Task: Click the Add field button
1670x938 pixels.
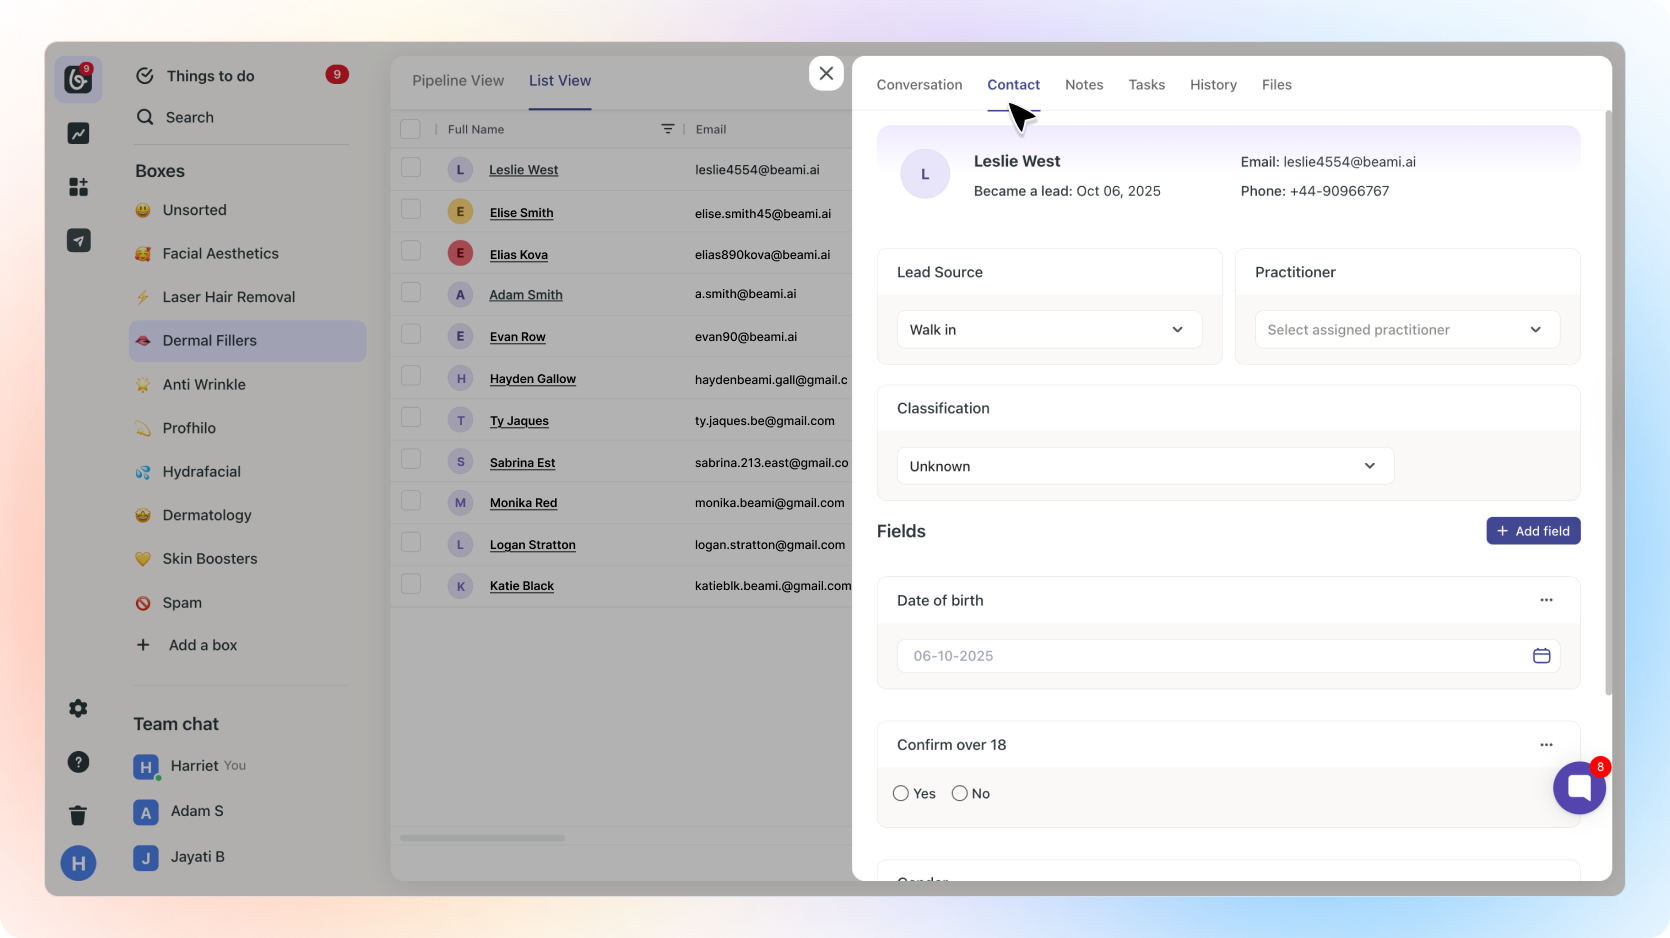Action: [x=1533, y=531]
